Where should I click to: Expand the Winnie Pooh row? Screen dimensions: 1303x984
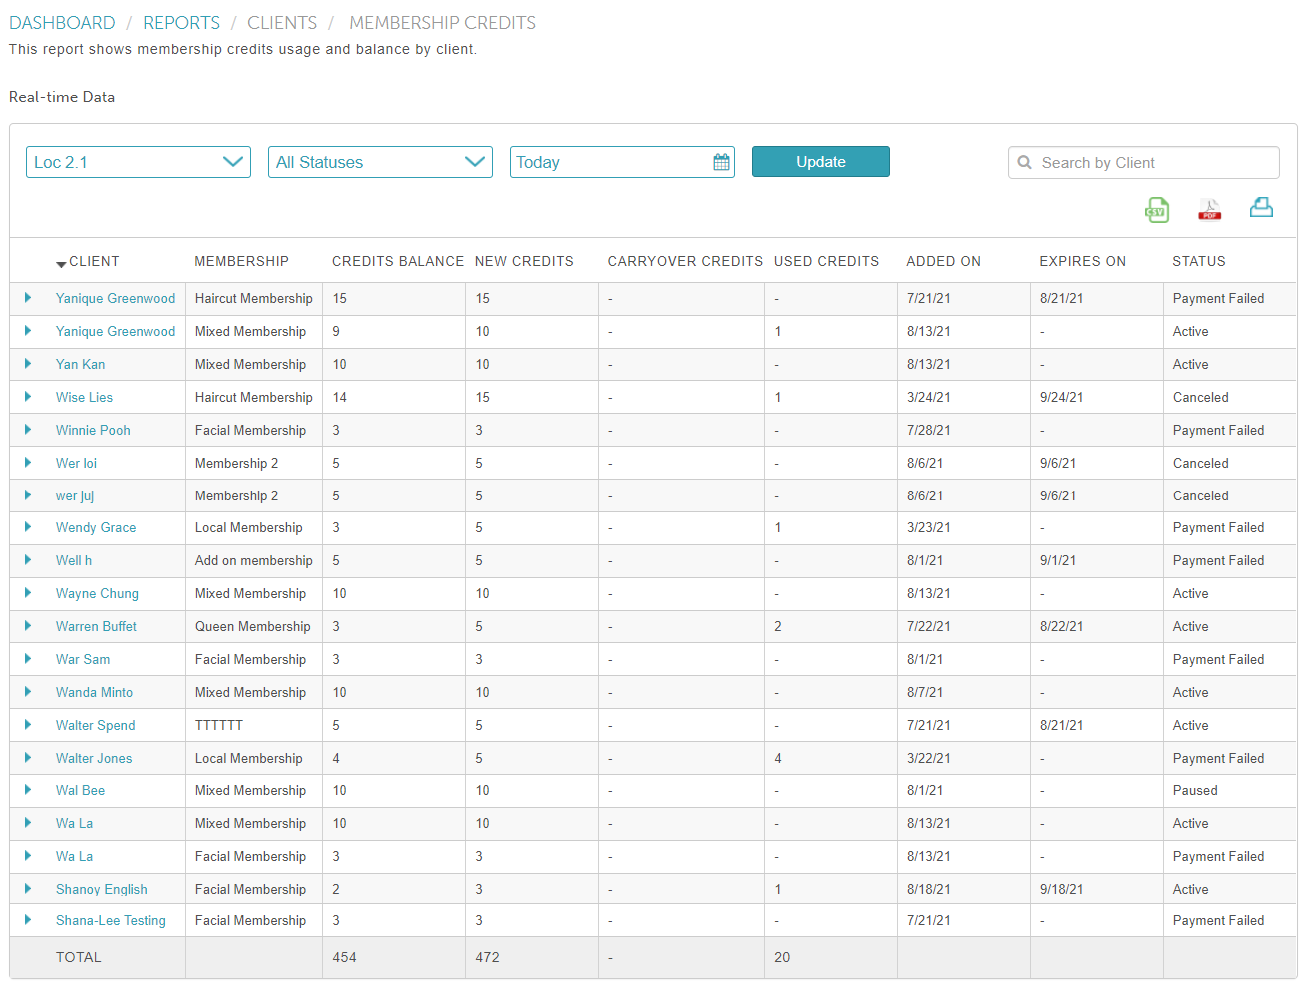pyautogui.click(x=28, y=430)
